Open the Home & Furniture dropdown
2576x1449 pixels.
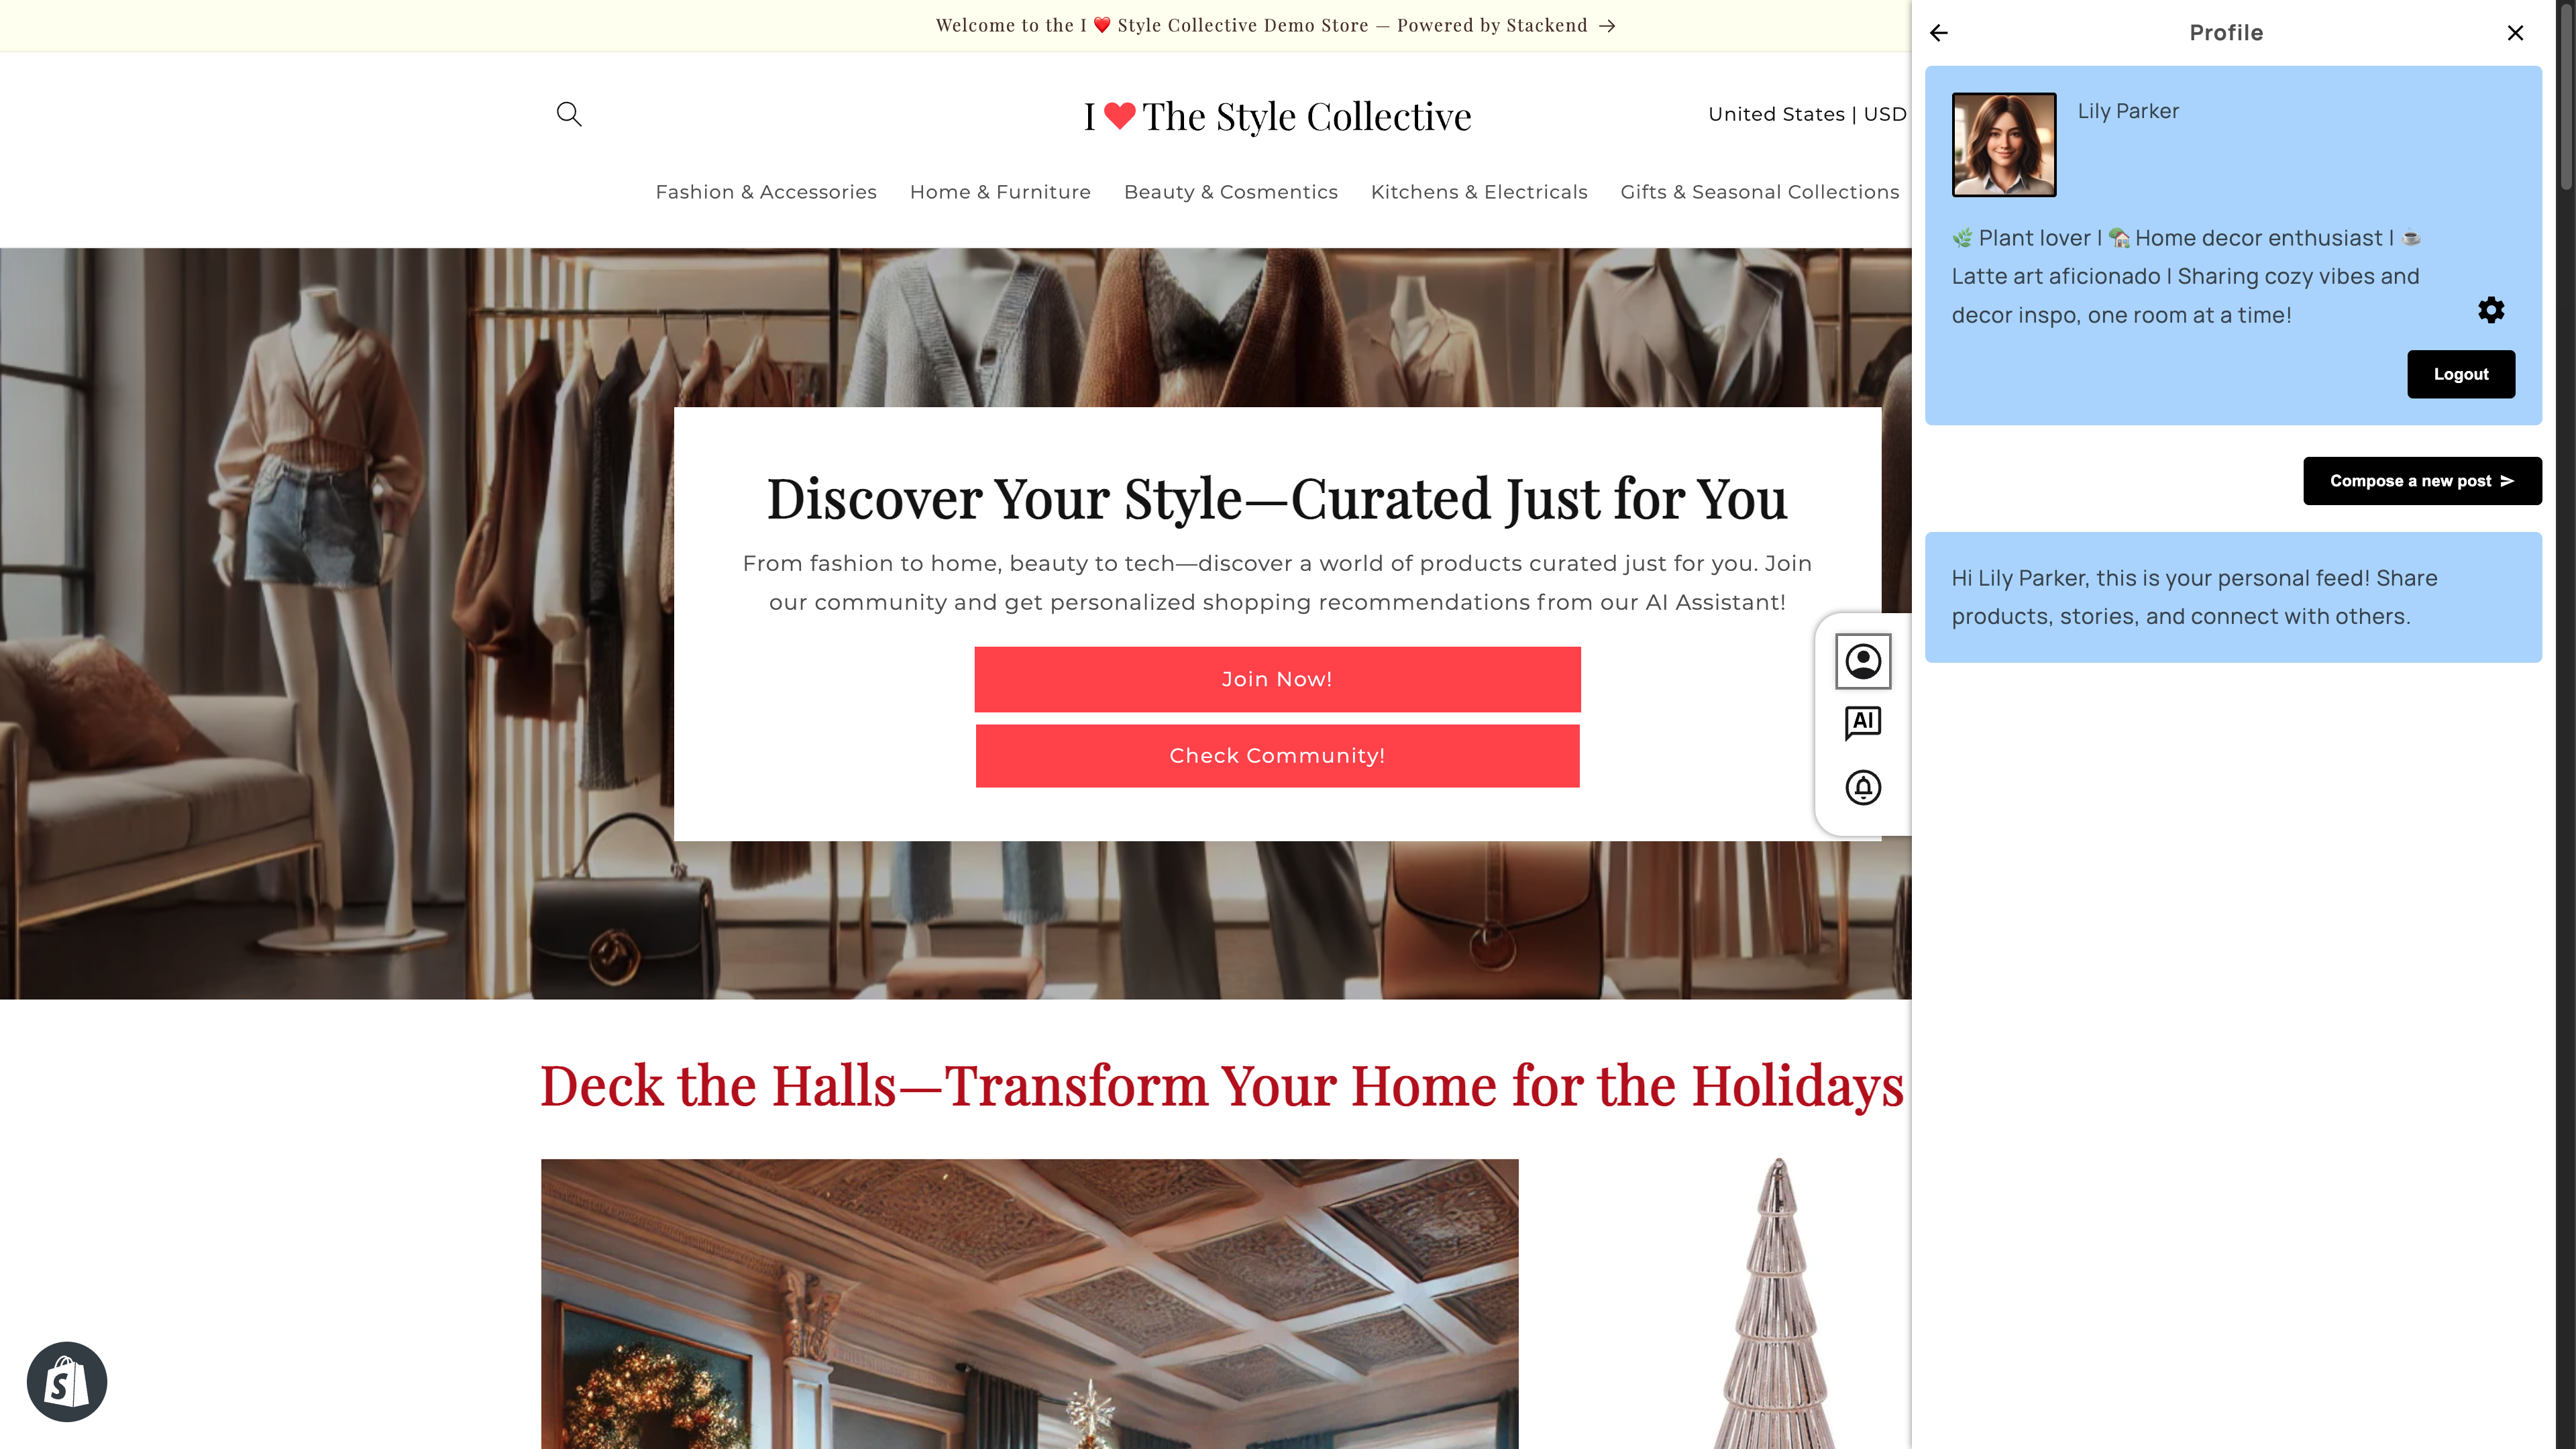coord(1000,191)
